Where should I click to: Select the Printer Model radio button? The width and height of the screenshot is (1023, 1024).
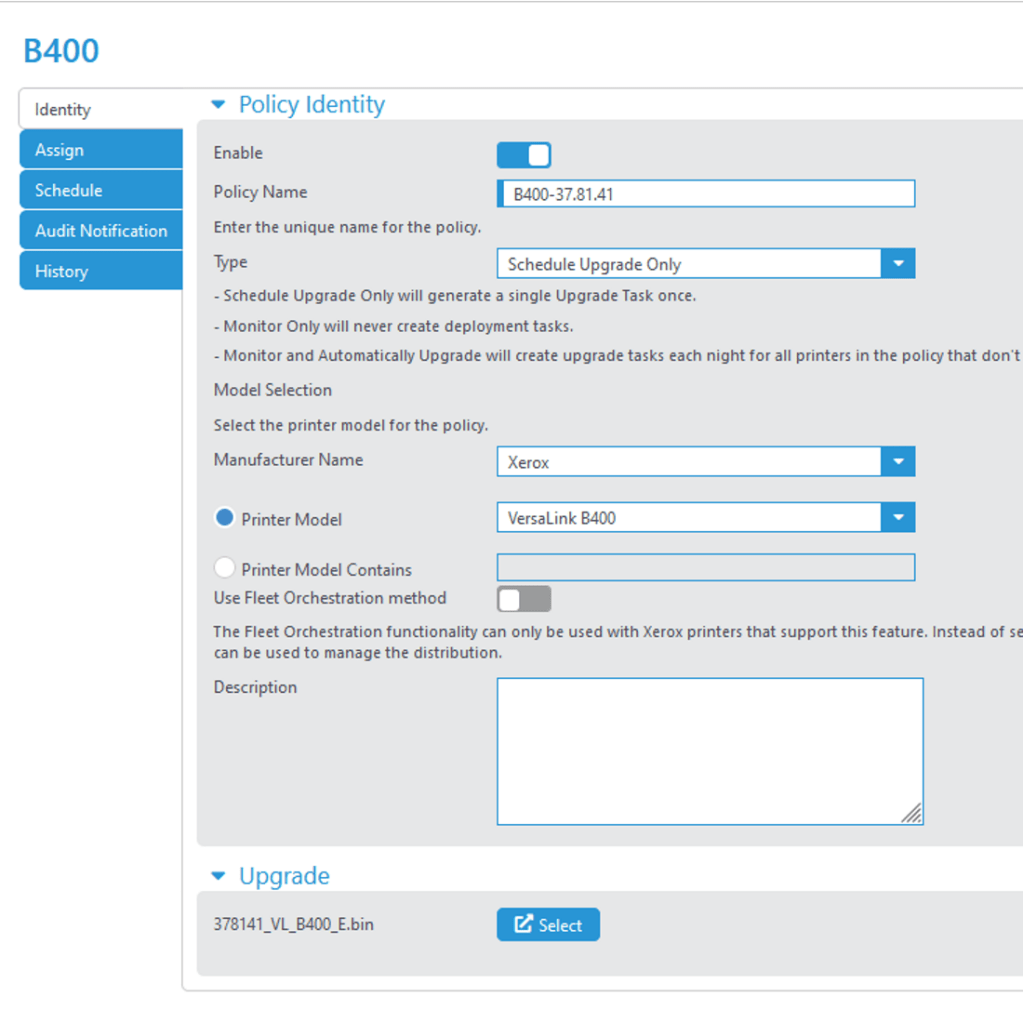point(225,518)
